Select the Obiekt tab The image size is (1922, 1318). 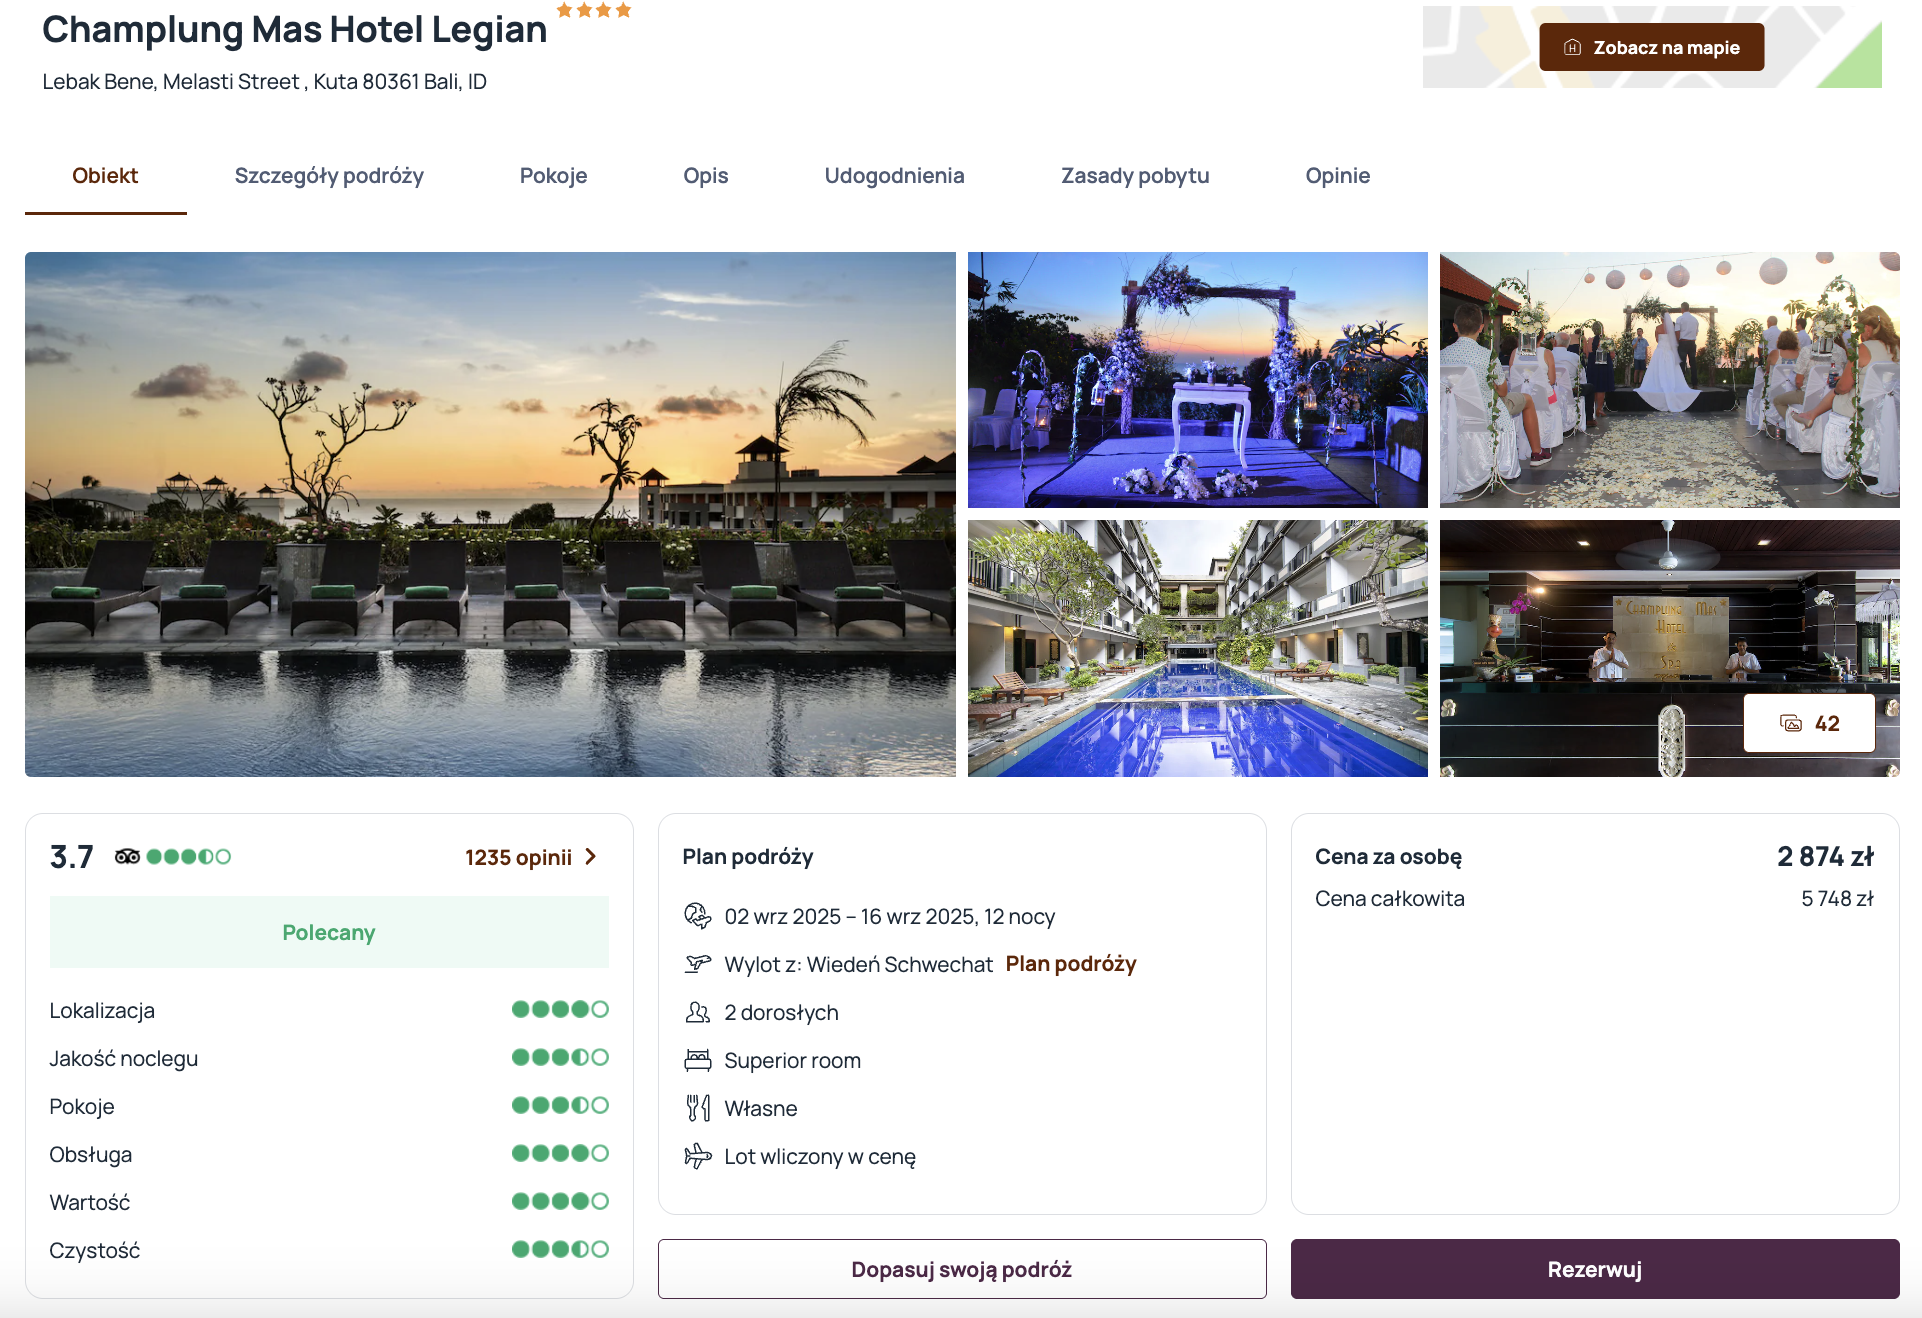[105, 176]
